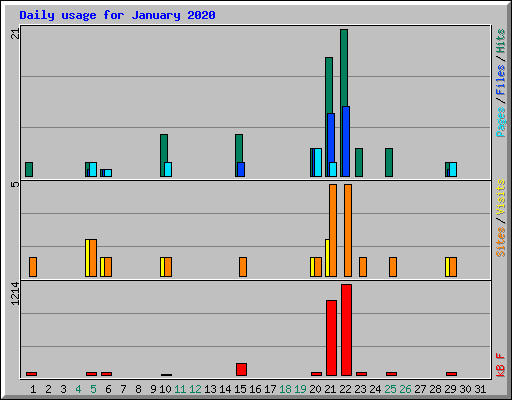Click x-axis day label 31

point(480,389)
